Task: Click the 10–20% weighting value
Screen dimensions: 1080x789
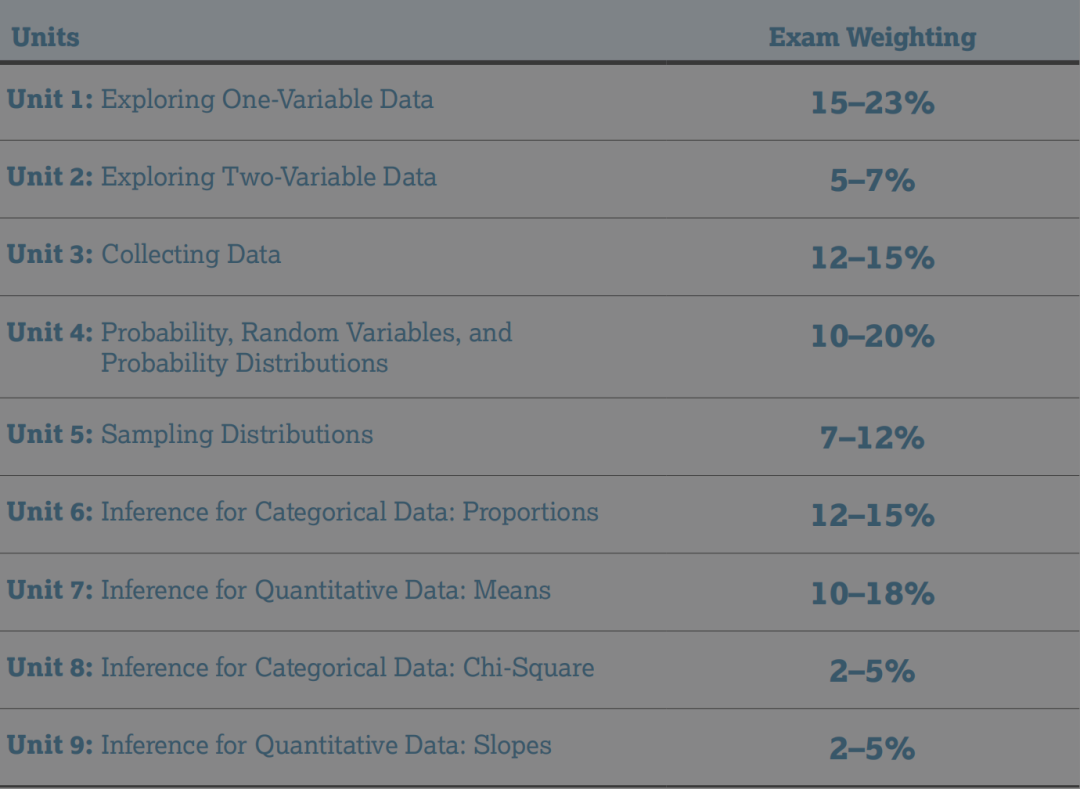Action: pos(872,337)
